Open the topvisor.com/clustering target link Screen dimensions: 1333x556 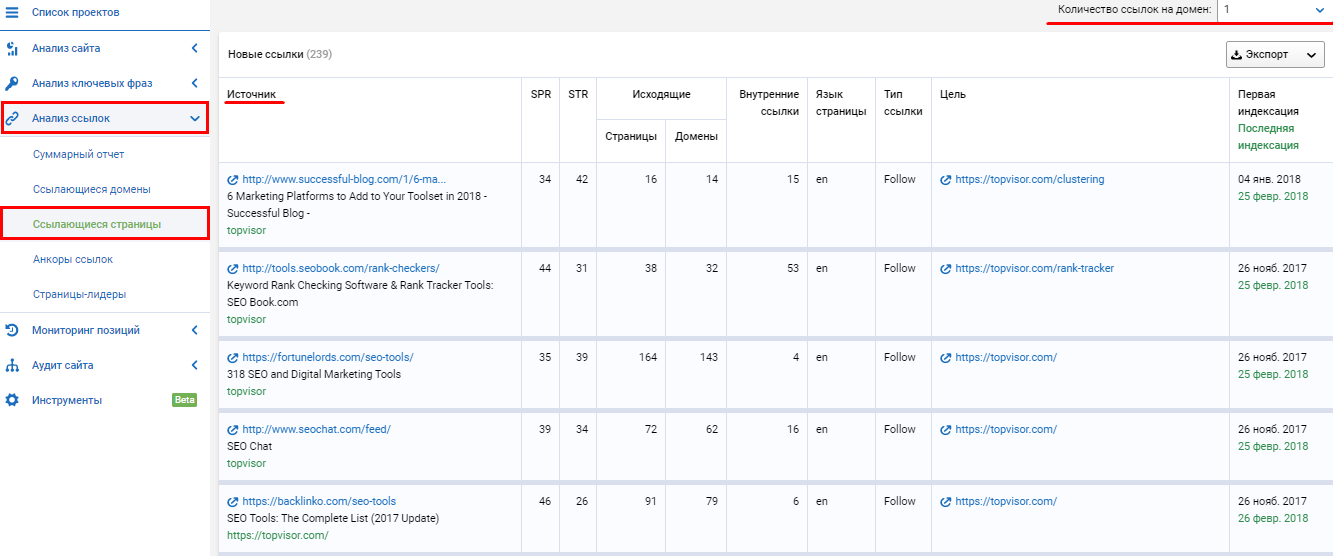pyautogui.click(x=1030, y=180)
